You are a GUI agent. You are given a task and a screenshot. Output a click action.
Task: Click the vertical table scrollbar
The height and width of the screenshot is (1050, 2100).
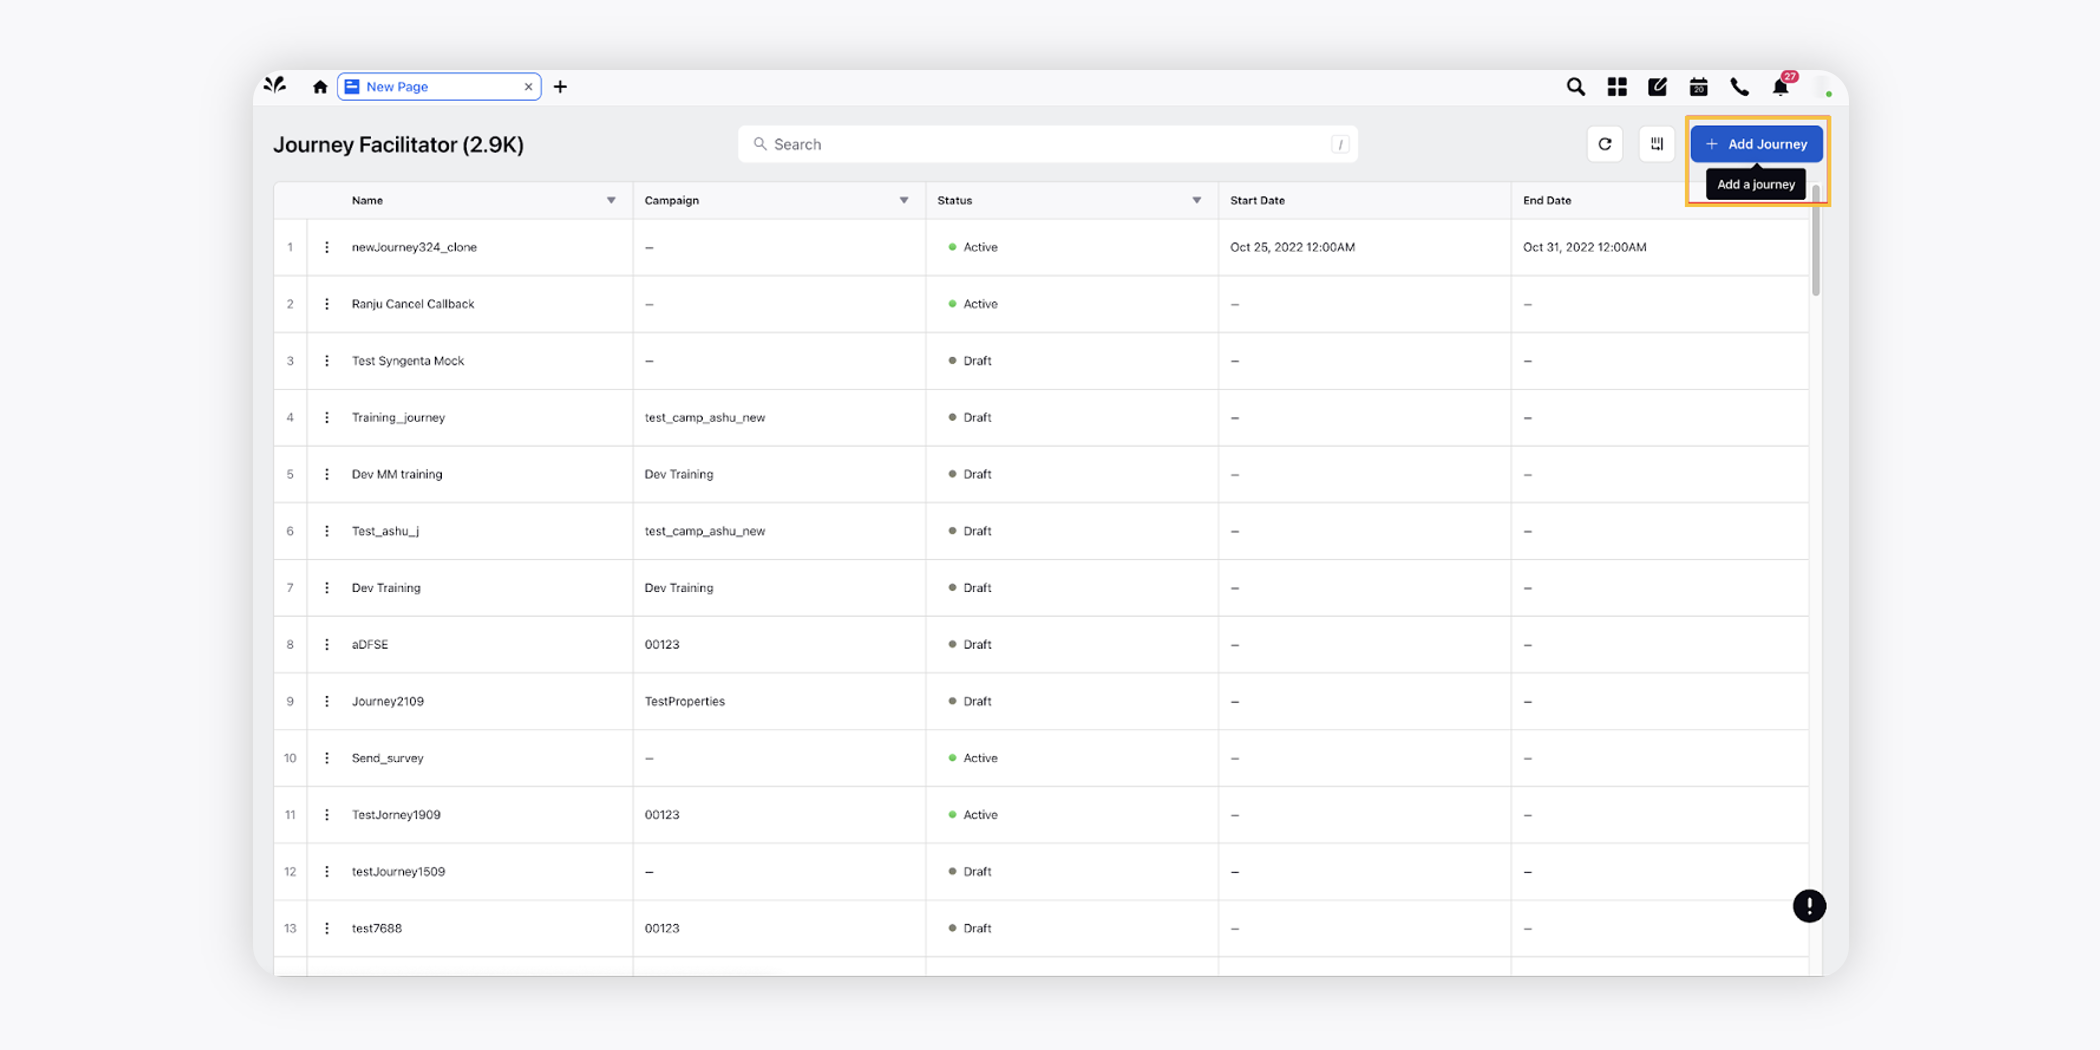point(1815,240)
